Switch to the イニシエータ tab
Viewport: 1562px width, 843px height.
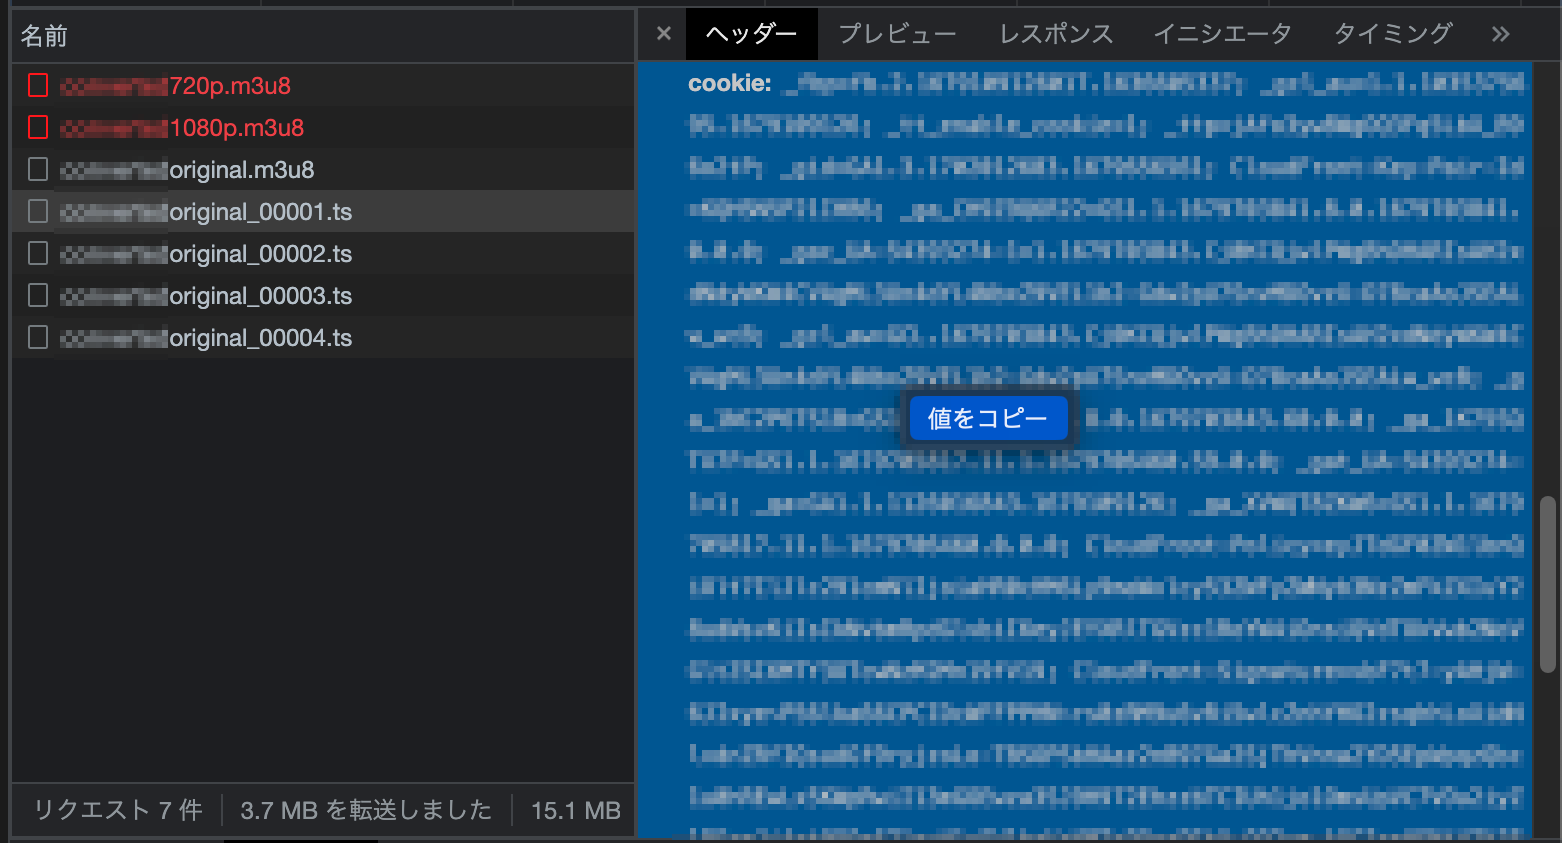coord(1222,34)
